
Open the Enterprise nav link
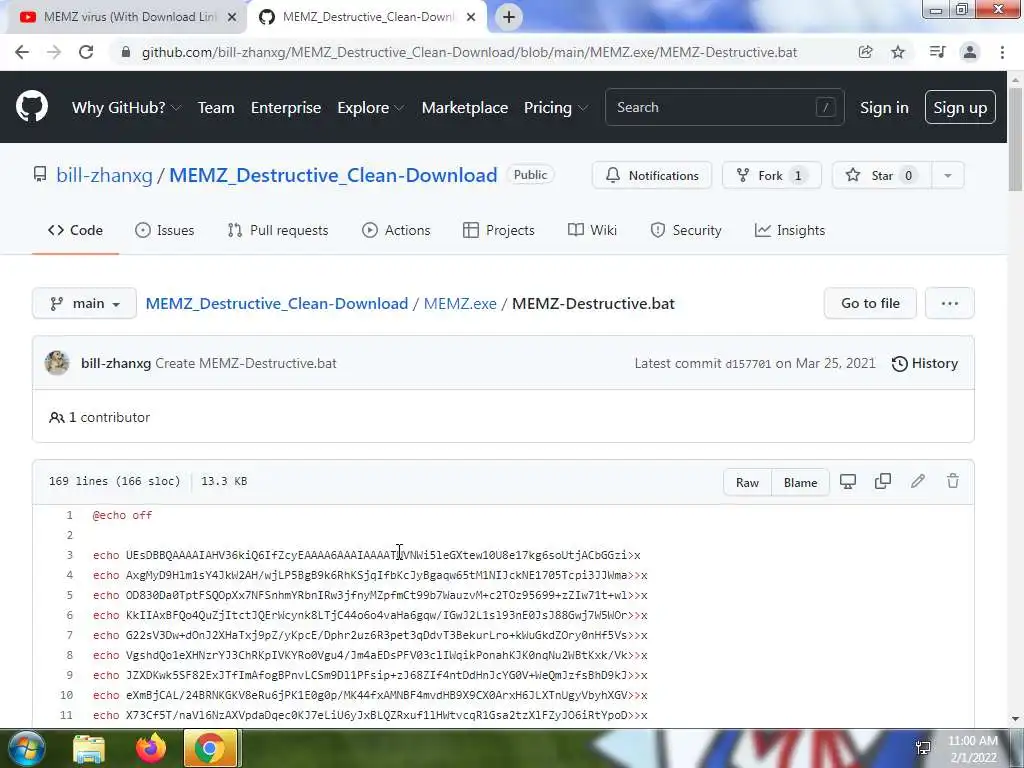coord(286,107)
